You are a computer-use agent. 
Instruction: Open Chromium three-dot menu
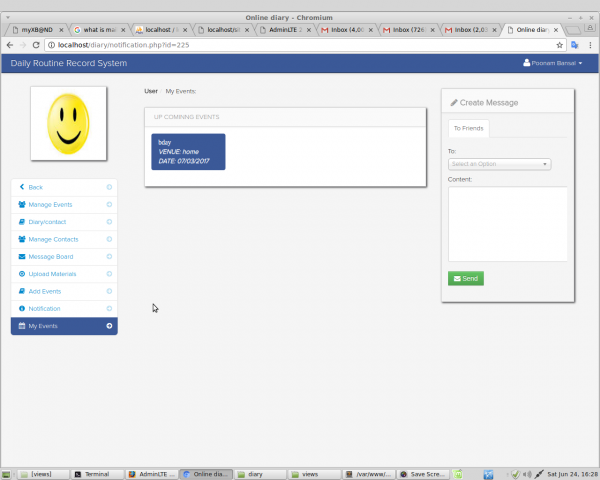click(590, 45)
